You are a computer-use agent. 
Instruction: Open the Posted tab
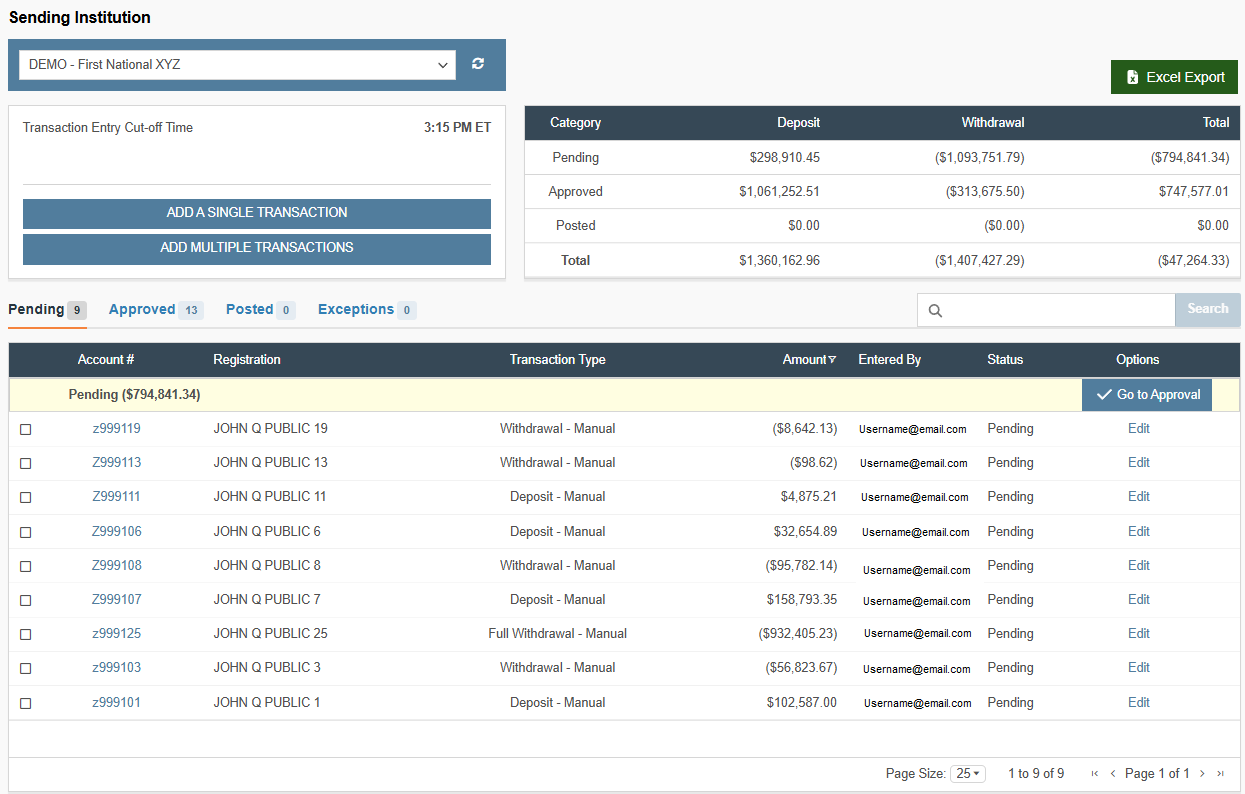pos(260,310)
